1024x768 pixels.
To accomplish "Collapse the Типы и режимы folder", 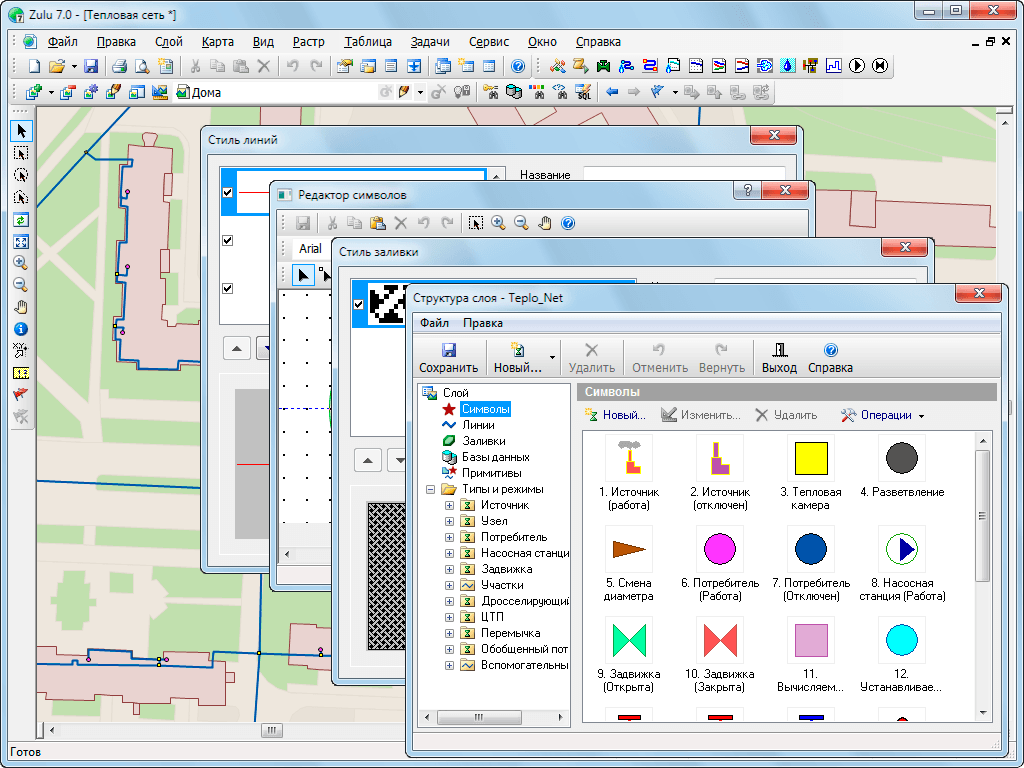I will coord(431,489).
